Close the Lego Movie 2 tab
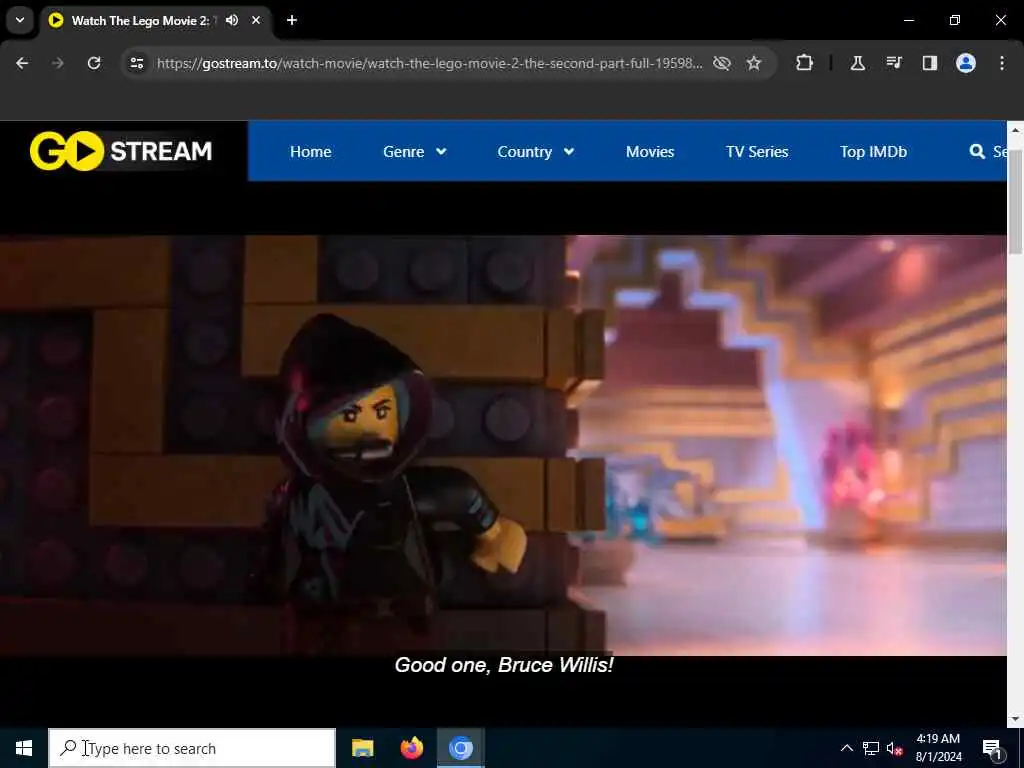Image resolution: width=1024 pixels, height=768 pixels. [256, 20]
